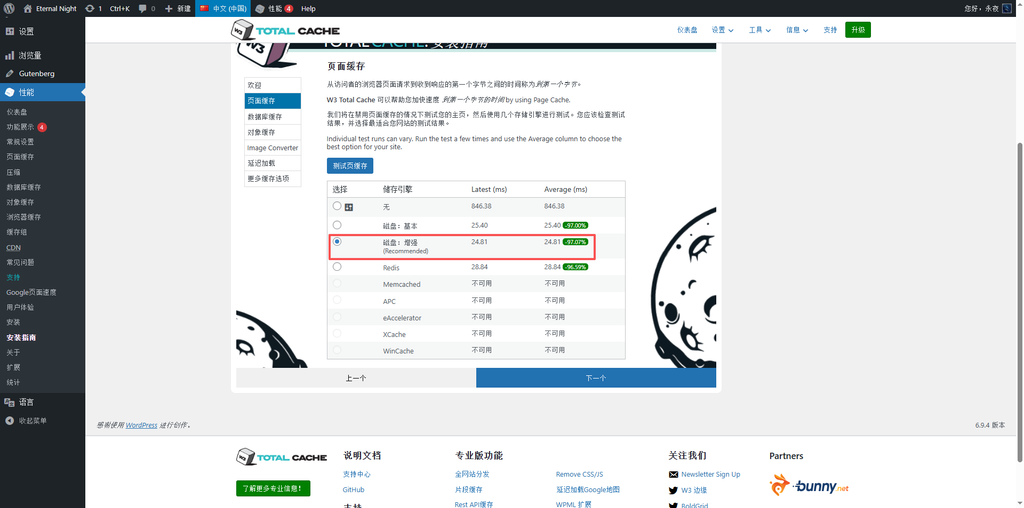Open the Help admin bar item
The height and width of the screenshot is (508, 1024).
coord(308,8)
